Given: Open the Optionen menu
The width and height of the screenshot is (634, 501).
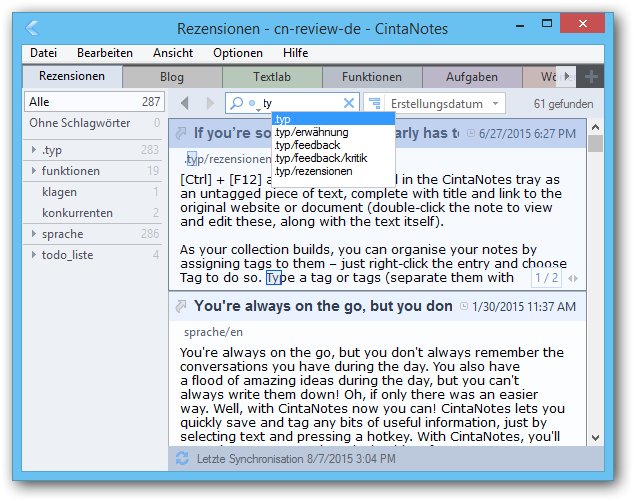Looking at the screenshot, I should [x=238, y=53].
